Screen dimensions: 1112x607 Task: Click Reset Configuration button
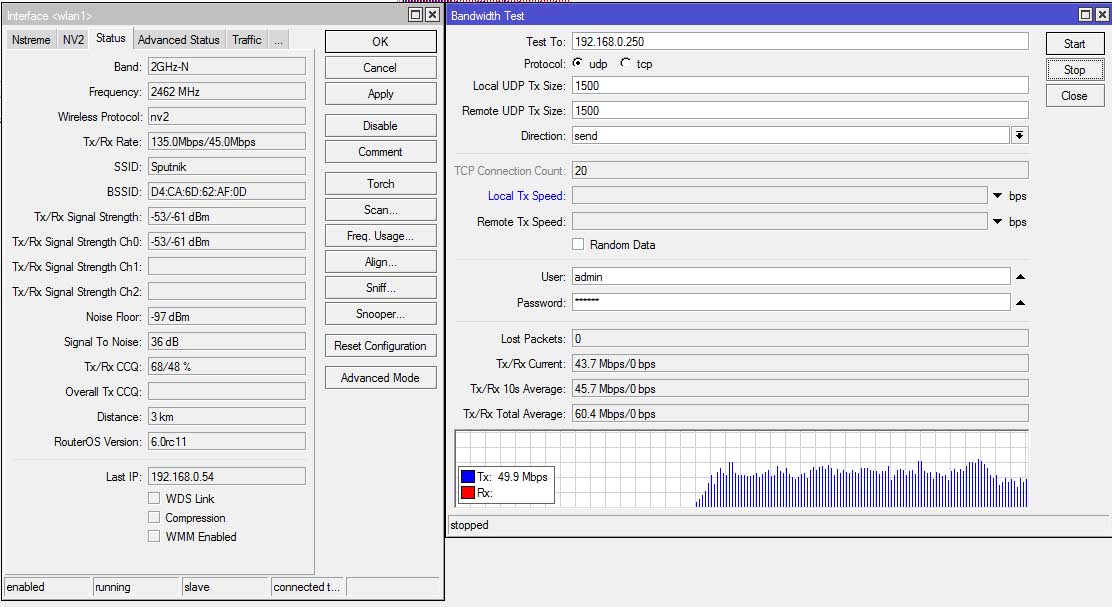click(380, 346)
